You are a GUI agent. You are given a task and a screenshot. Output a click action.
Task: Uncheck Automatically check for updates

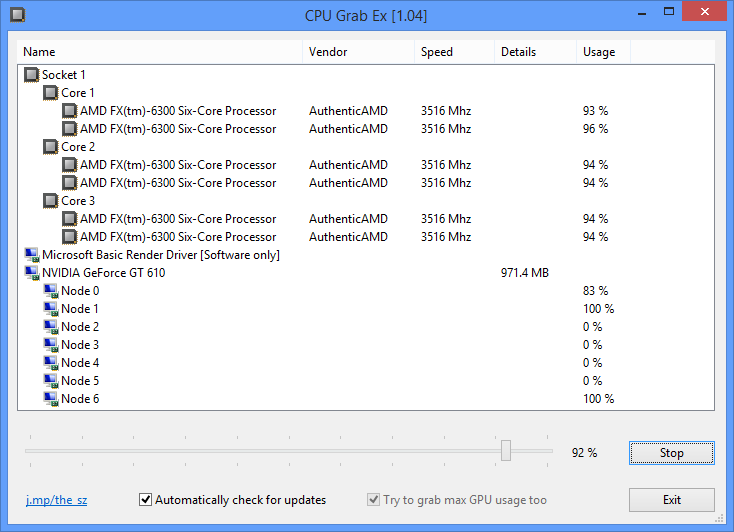click(146, 500)
